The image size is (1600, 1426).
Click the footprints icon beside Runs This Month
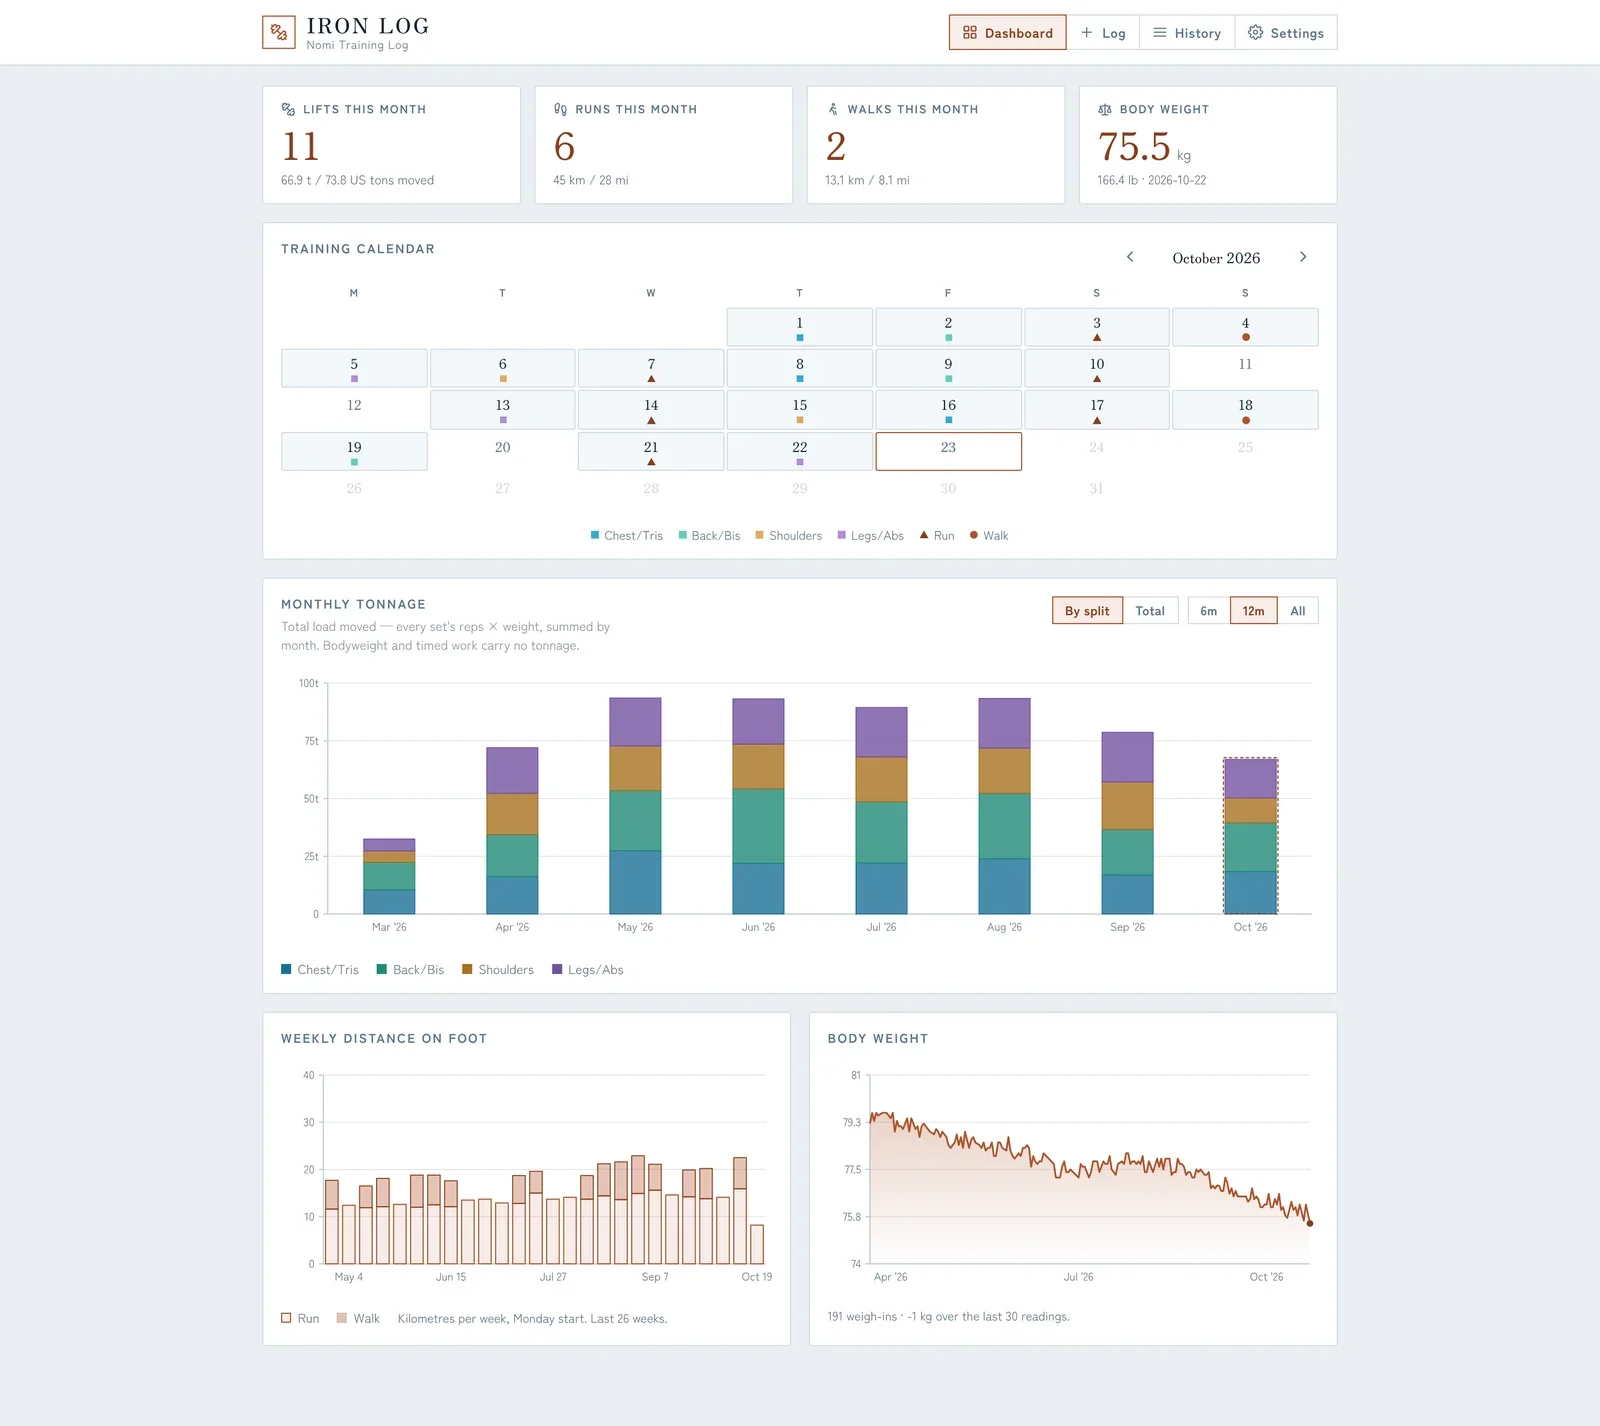560,109
